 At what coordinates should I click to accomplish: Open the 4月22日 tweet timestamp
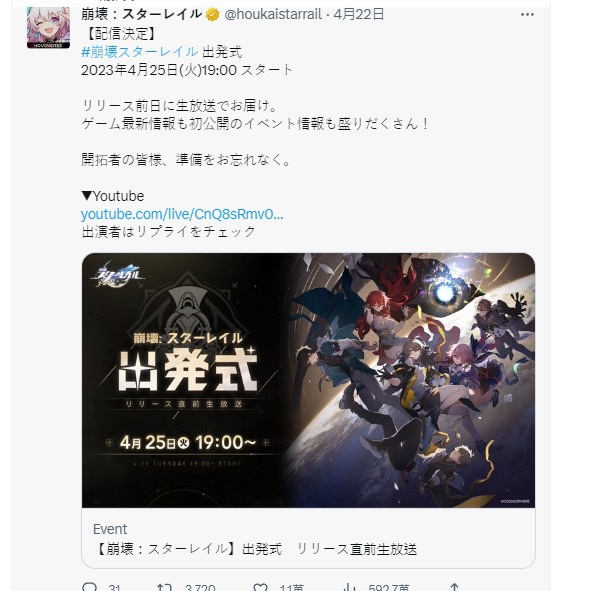[x=358, y=15]
